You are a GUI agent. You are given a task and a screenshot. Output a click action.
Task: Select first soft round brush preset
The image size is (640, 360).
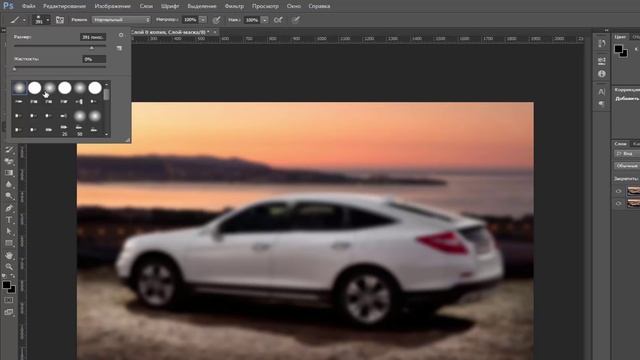[20, 88]
